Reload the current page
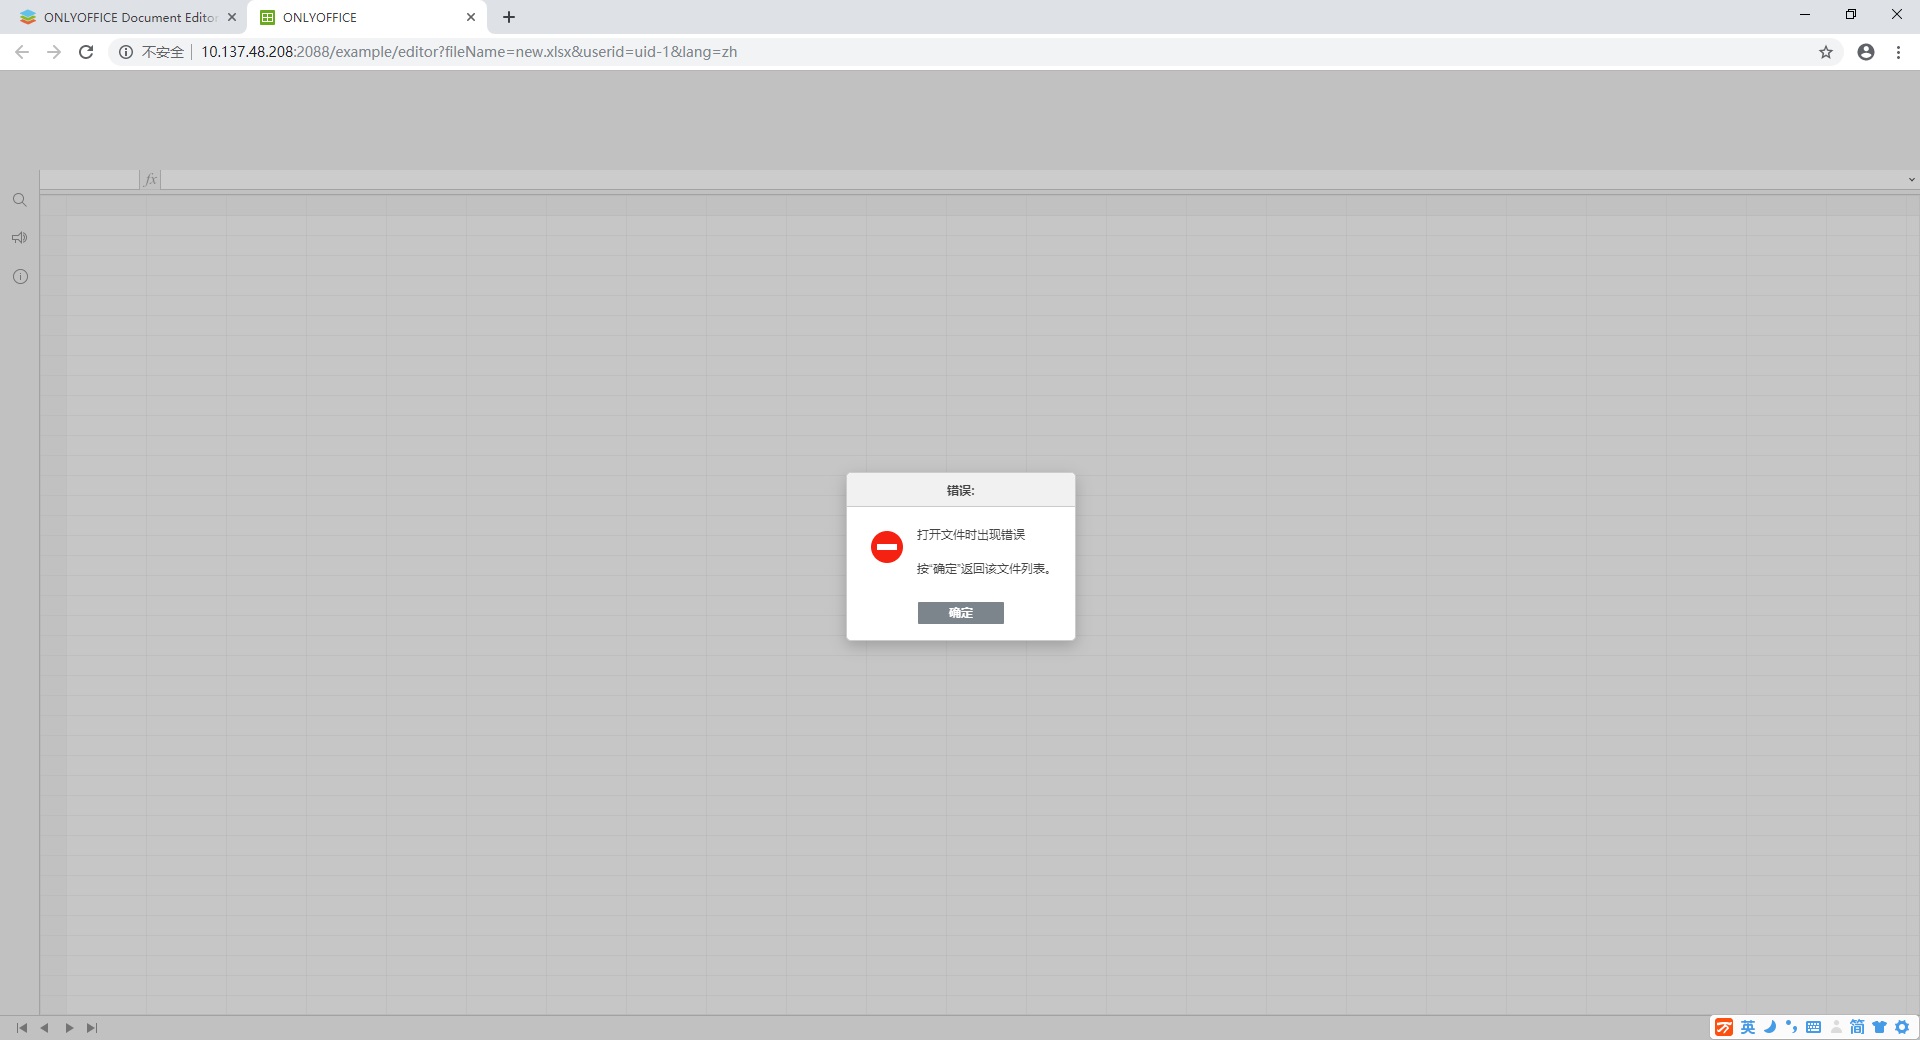Screen dimensions: 1920x1040 pos(86,52)
